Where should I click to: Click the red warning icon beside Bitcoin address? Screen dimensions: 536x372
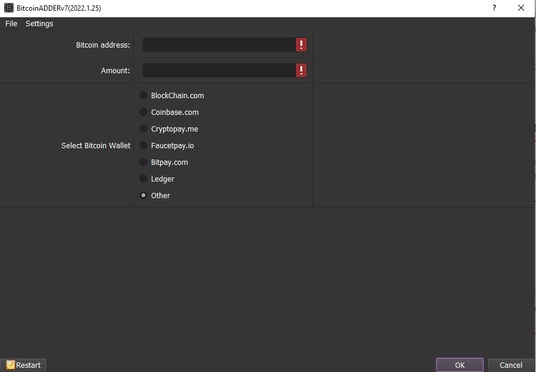pos(301,45)
